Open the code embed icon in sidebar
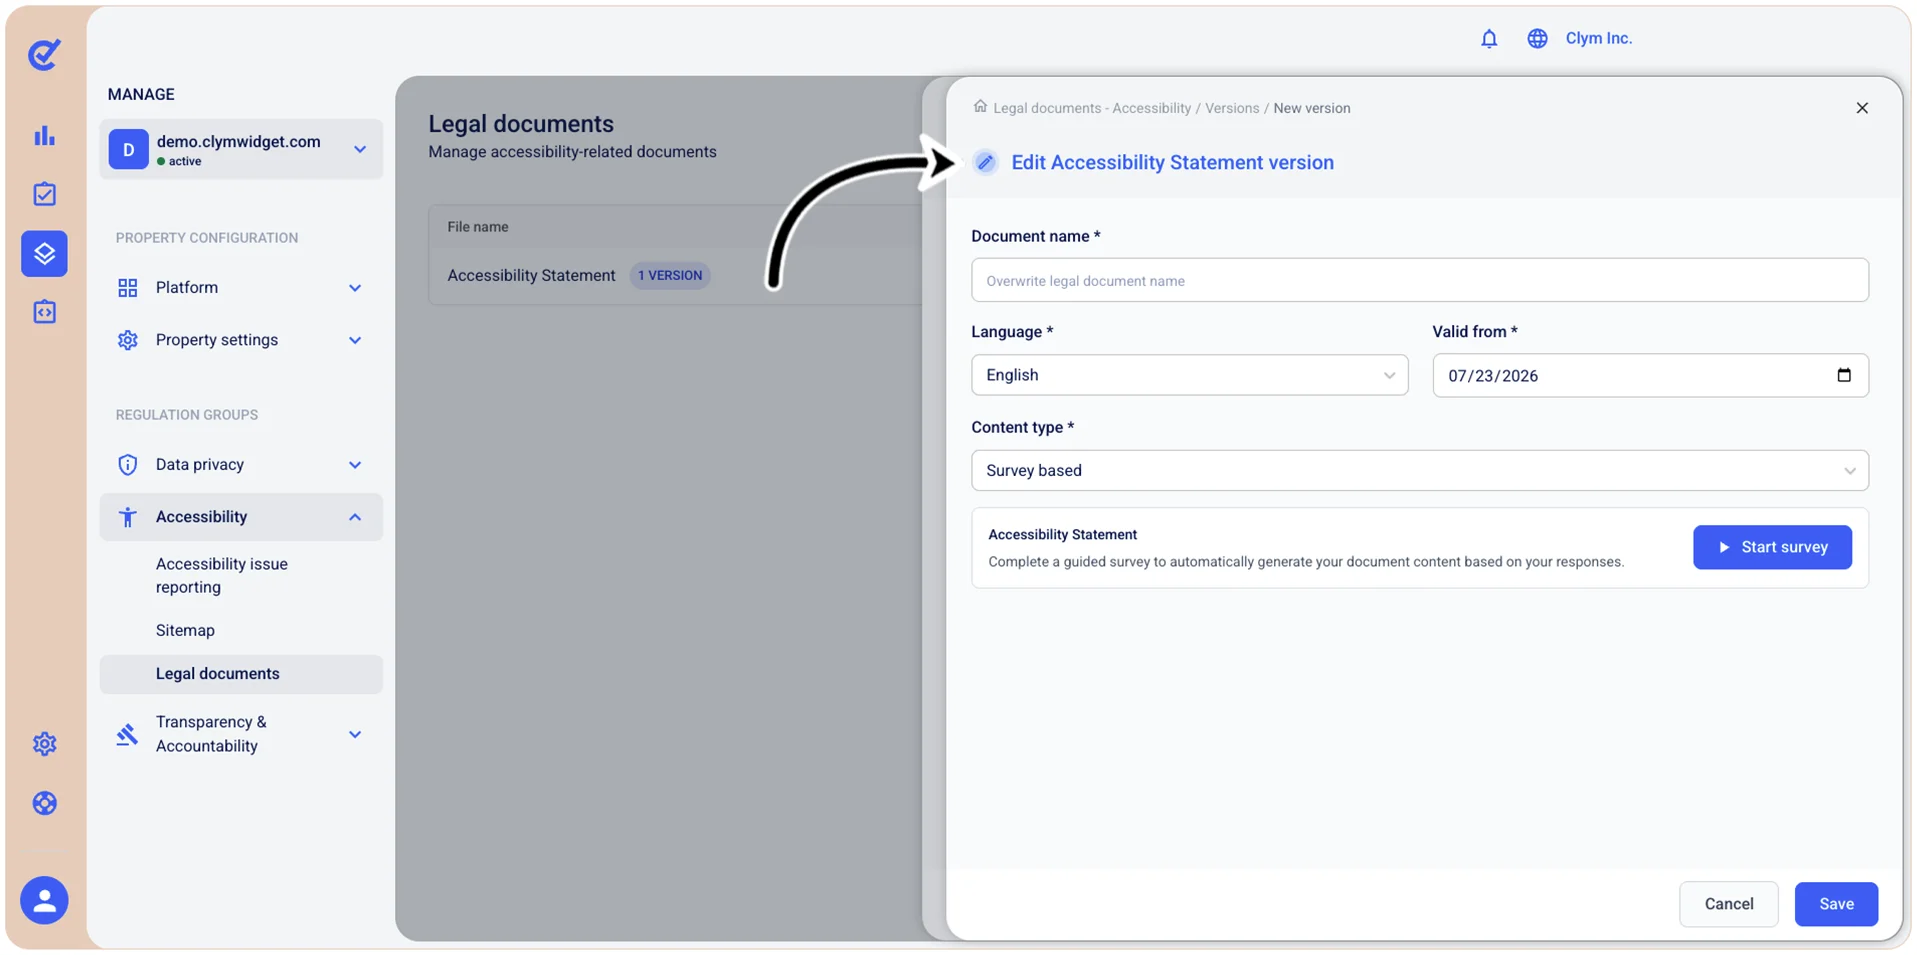The height and width of the screenshot is (955, 1917). 44,312
